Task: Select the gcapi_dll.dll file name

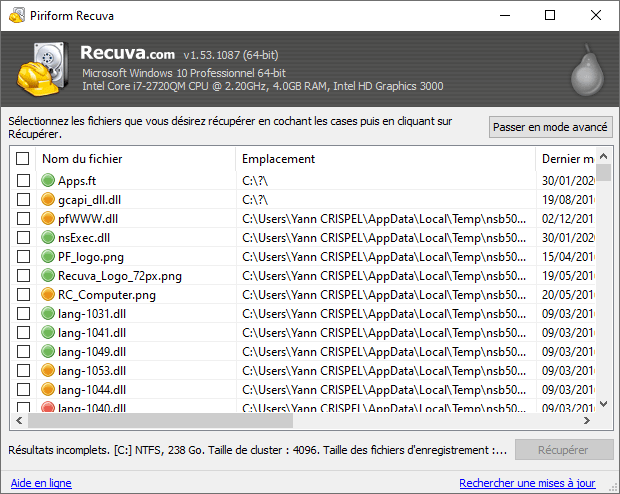Action: [x=89, y=200]
